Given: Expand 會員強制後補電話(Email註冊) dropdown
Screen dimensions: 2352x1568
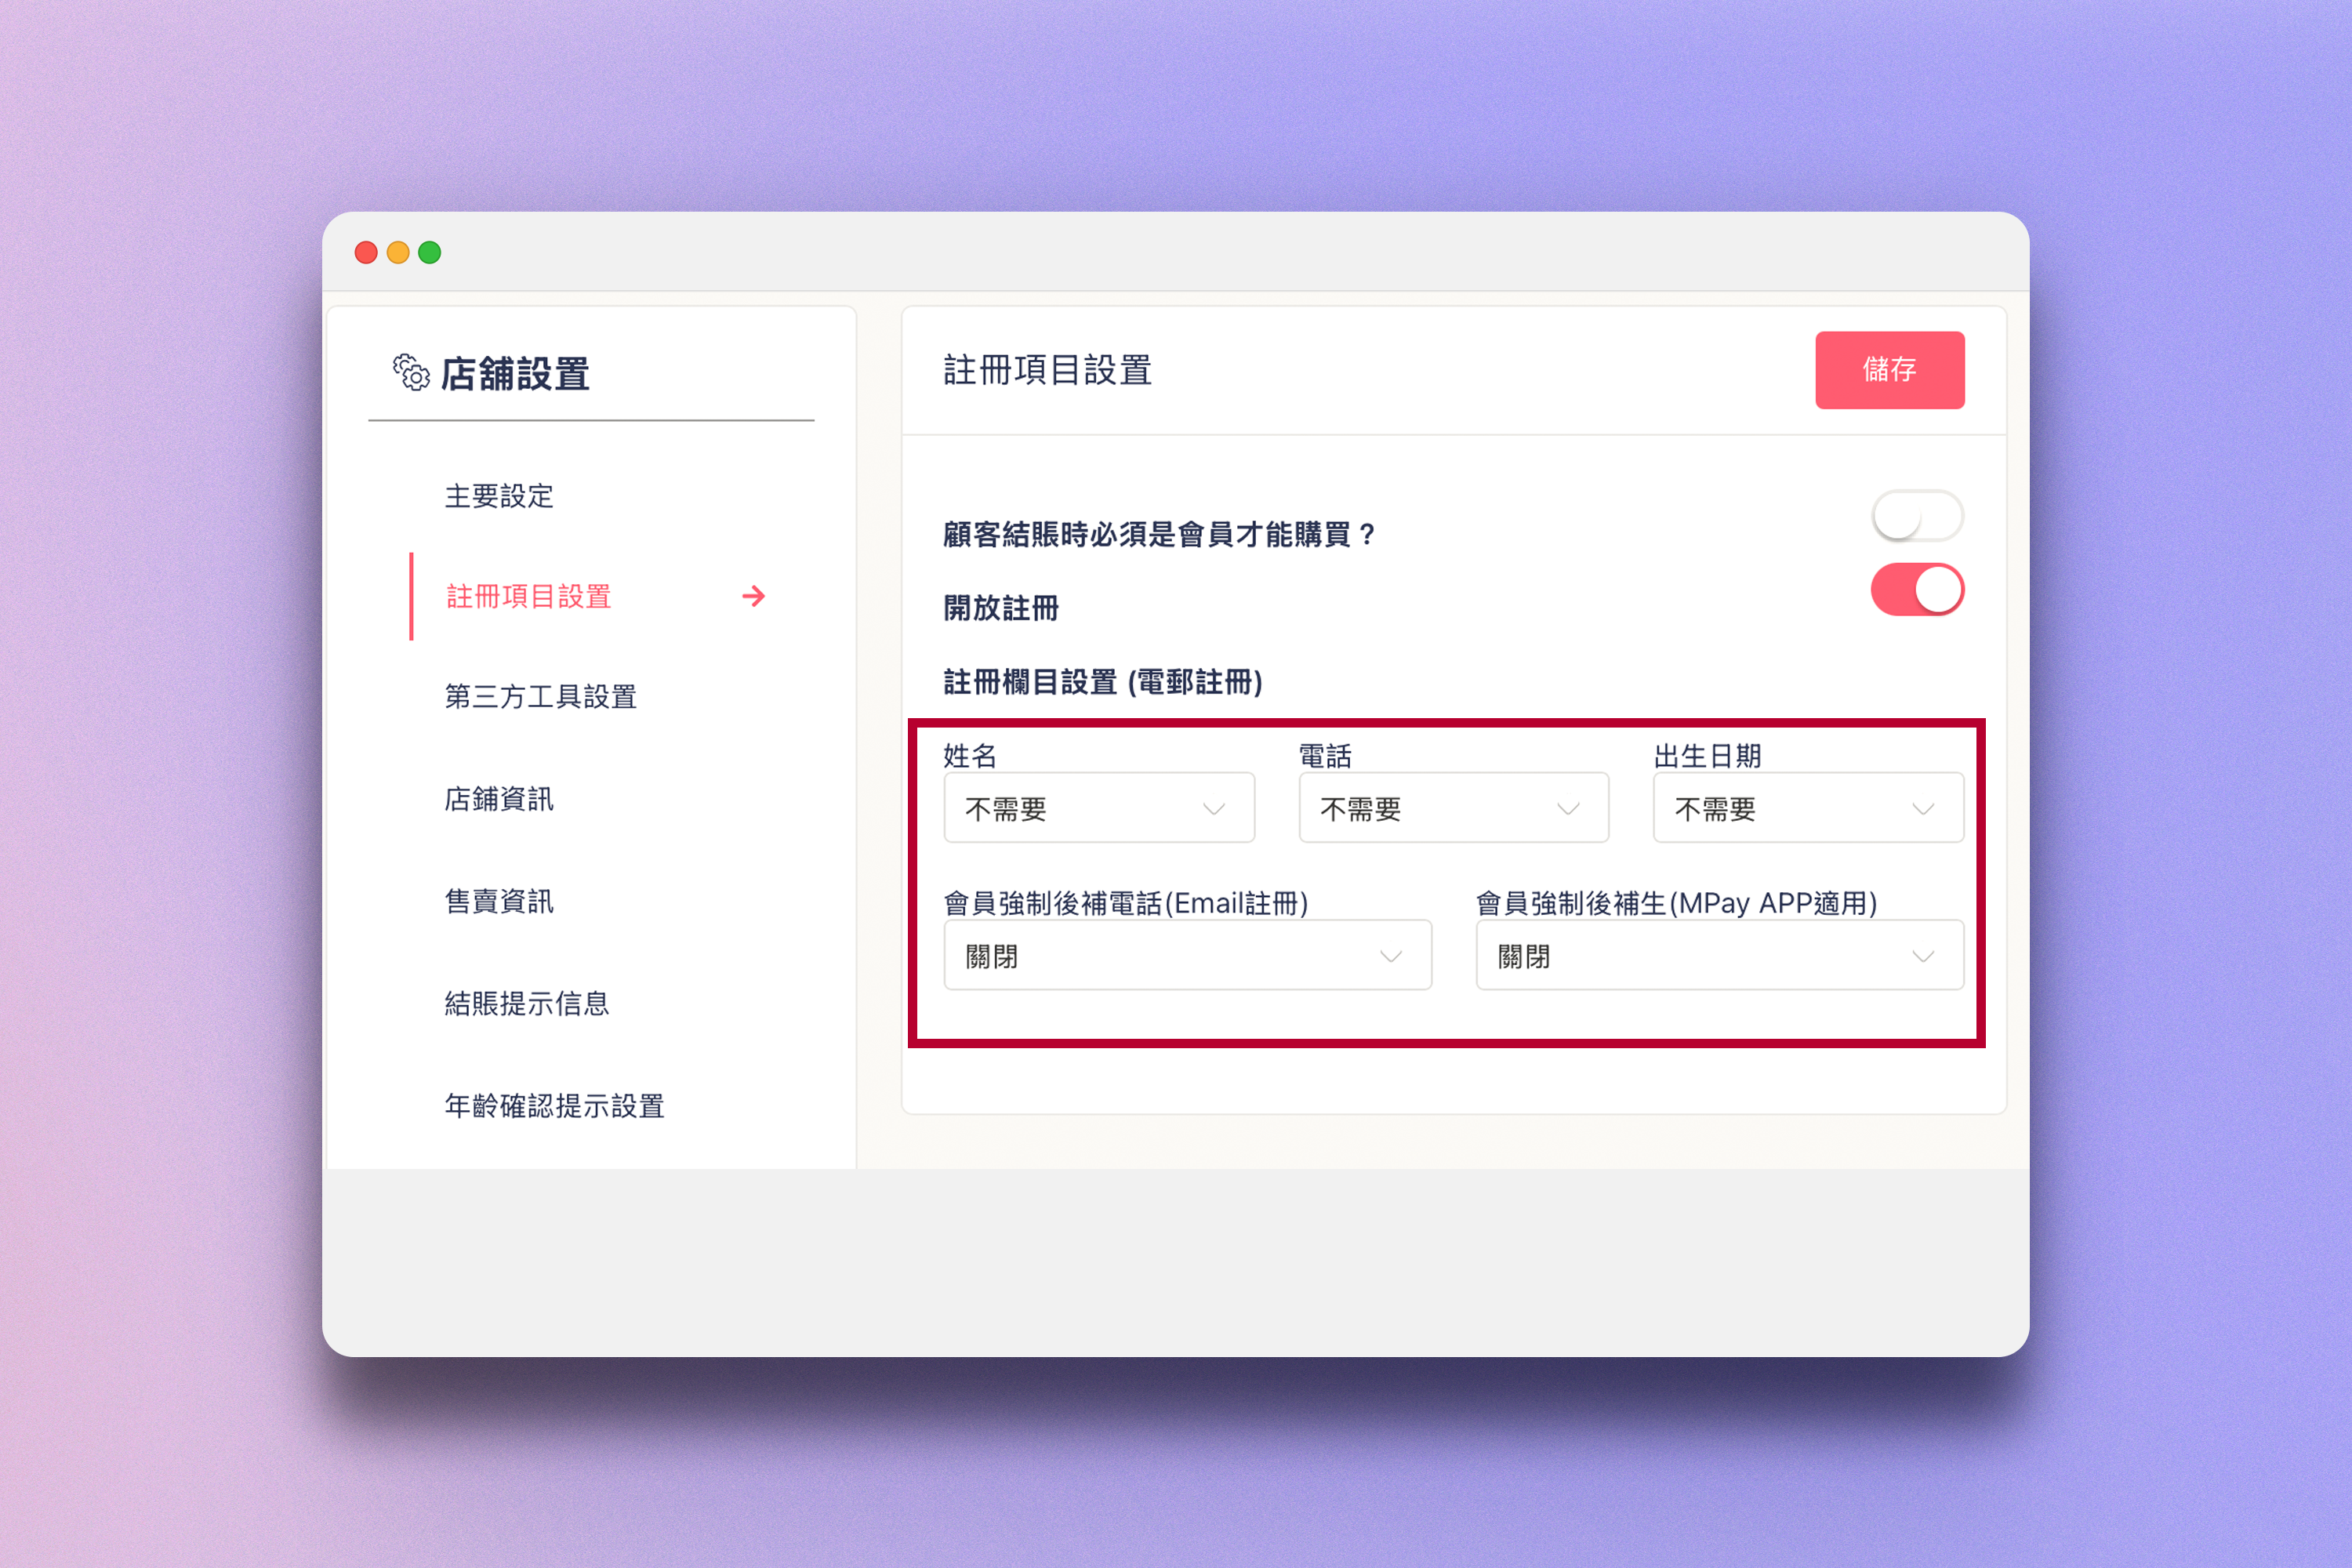Looking at the screenshot, I should pos(1187,956).
